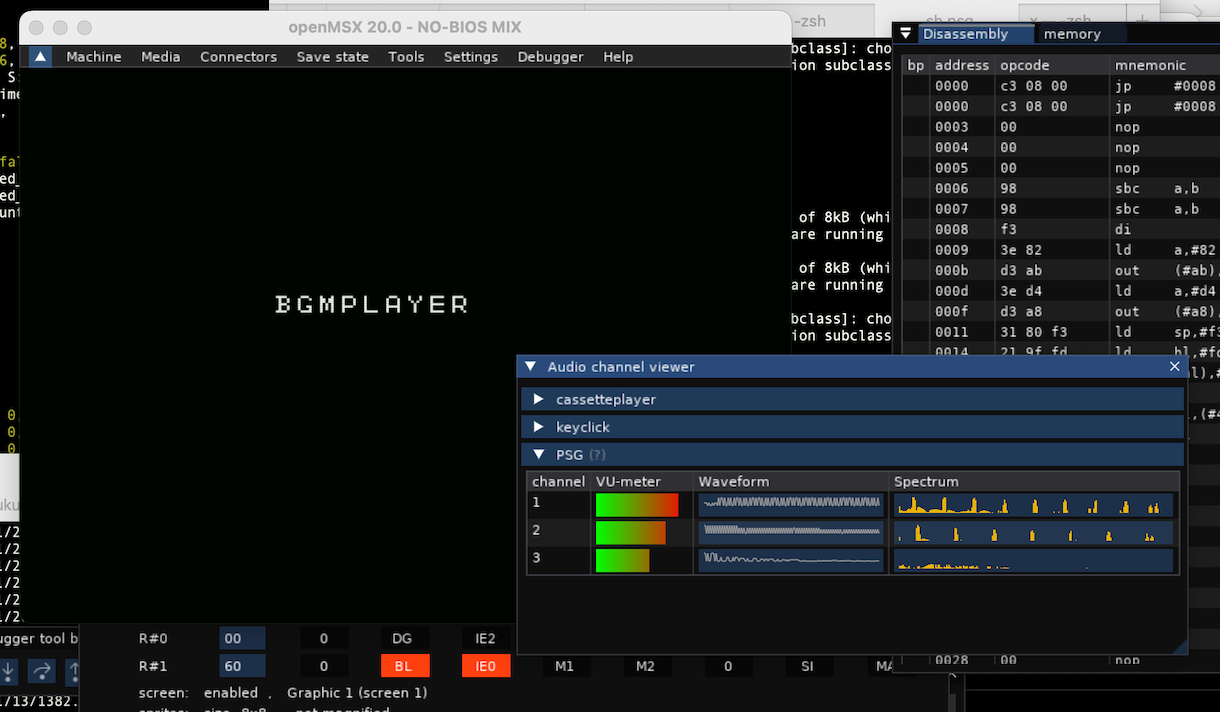The height and width of the screenshot is (712, 1220).
Task: Edit the R#1 register value 60
Action: pos(242,665)
